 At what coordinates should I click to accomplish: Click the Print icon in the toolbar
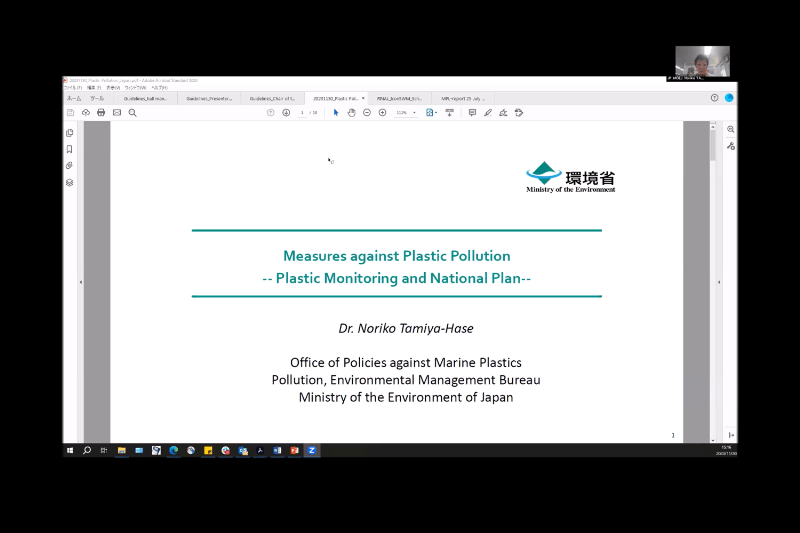coord(101,113)
